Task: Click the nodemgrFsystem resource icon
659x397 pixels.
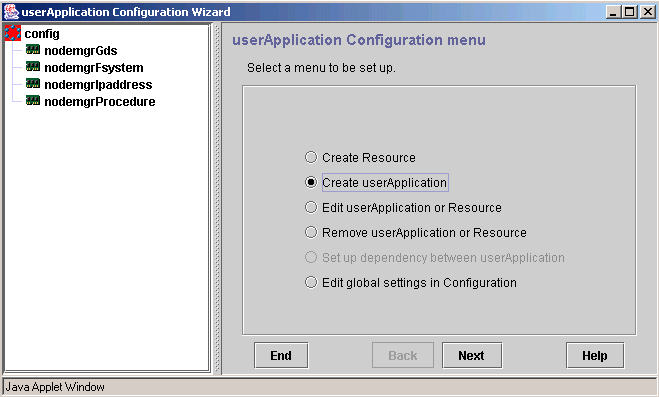Action: (x=33, y=67)
